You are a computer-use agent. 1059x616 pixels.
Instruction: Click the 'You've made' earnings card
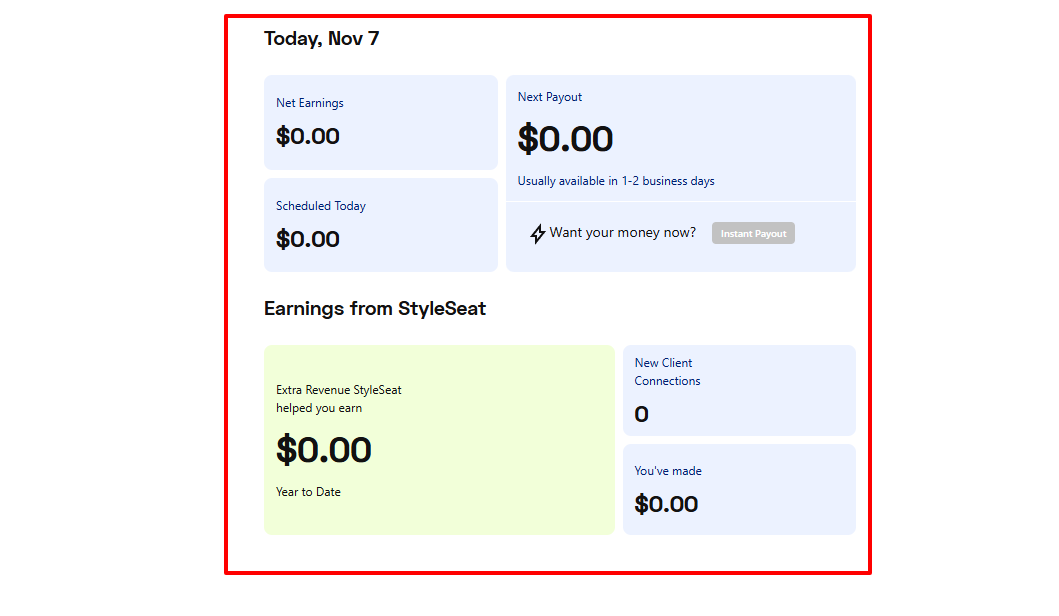pos(739,489)
